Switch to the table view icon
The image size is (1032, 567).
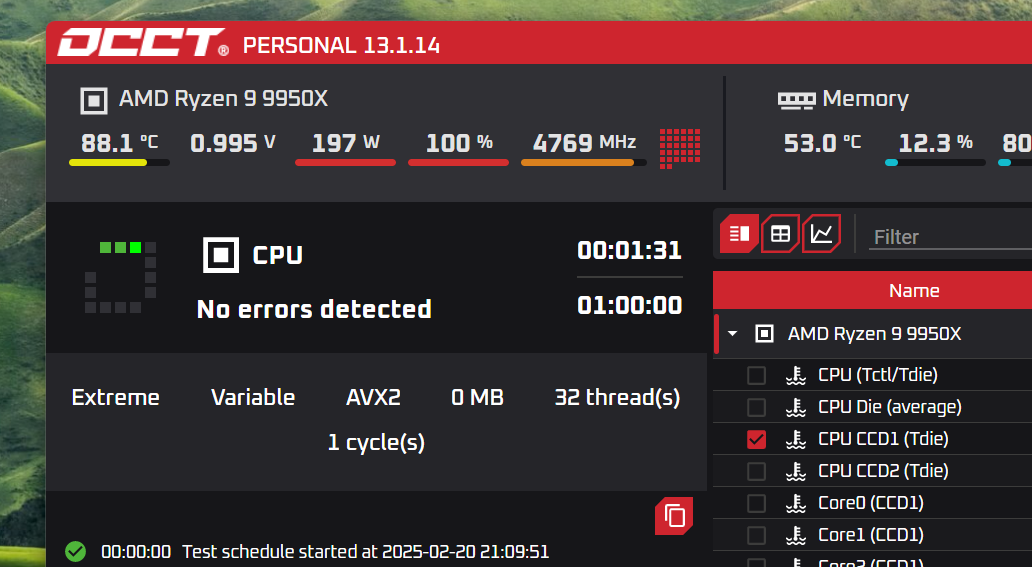pyautogui.click(x=780, y=234)
